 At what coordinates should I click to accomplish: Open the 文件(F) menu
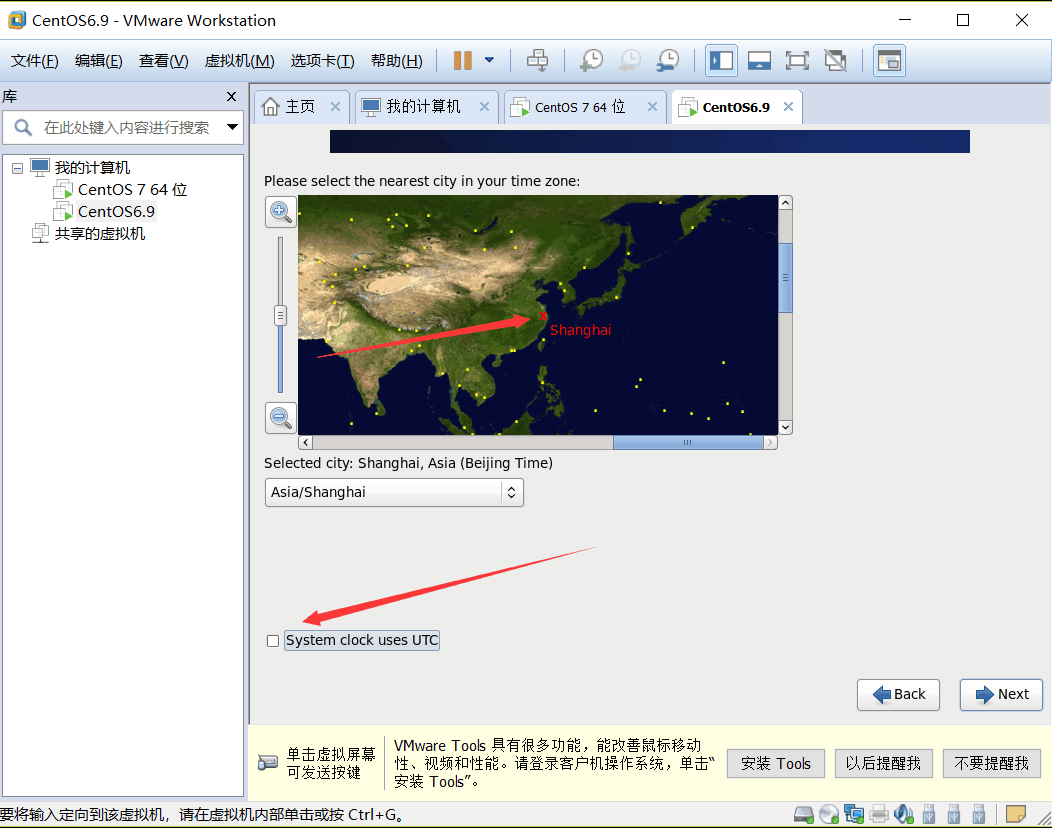(35, 61)
